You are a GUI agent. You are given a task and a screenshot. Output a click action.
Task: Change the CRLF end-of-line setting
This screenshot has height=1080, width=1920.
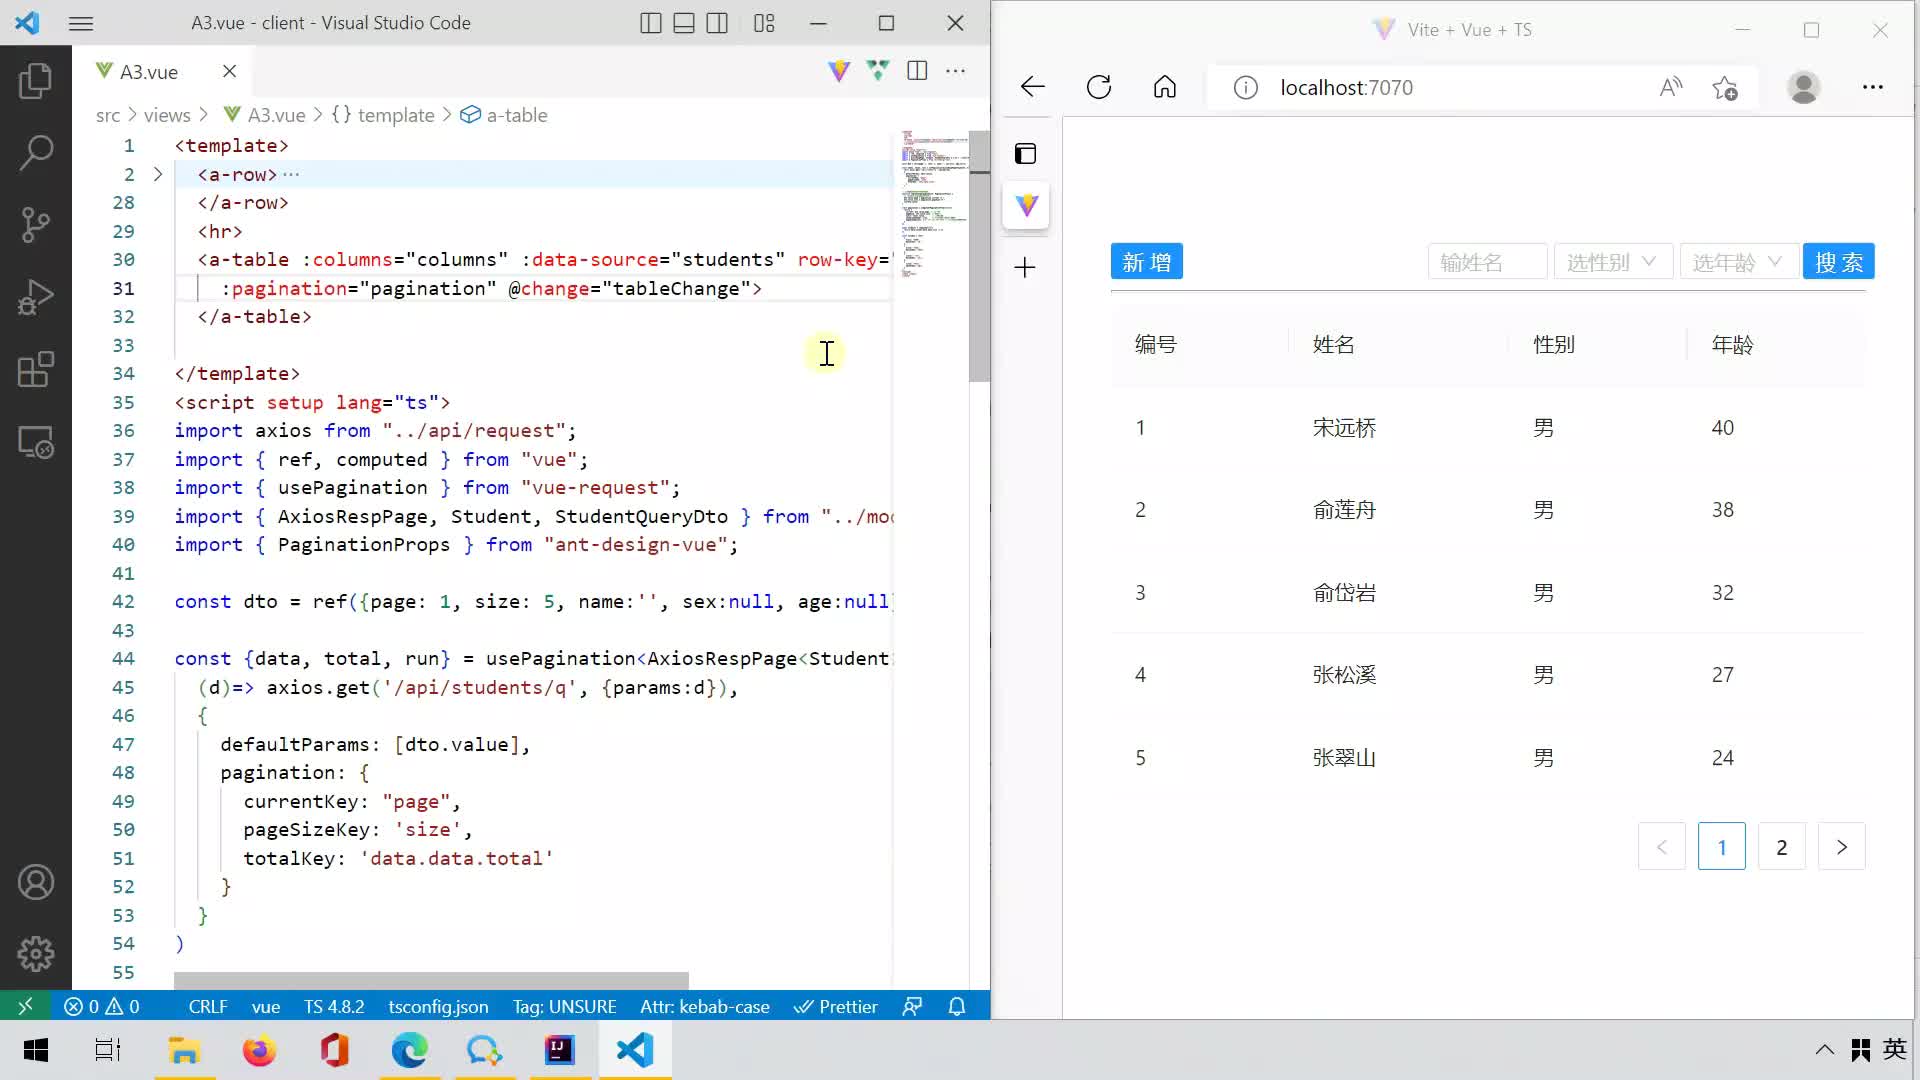208,1007
